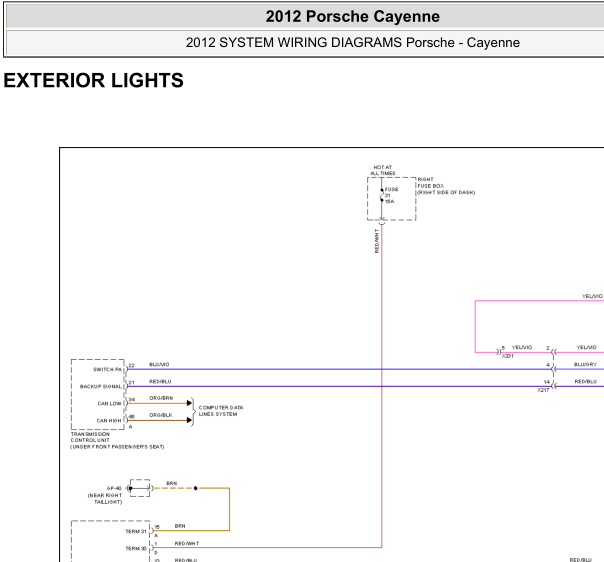Select the TERM 31 terminal label
This screenshot has height=562, width=604.
(136, 532)
